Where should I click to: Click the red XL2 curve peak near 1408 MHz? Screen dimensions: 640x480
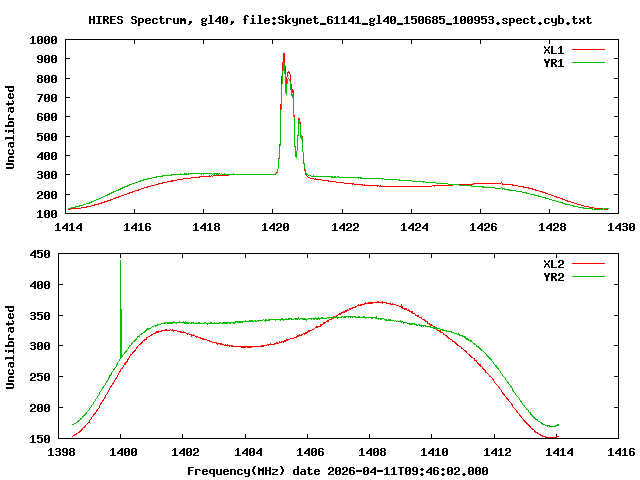click(379, 302)
